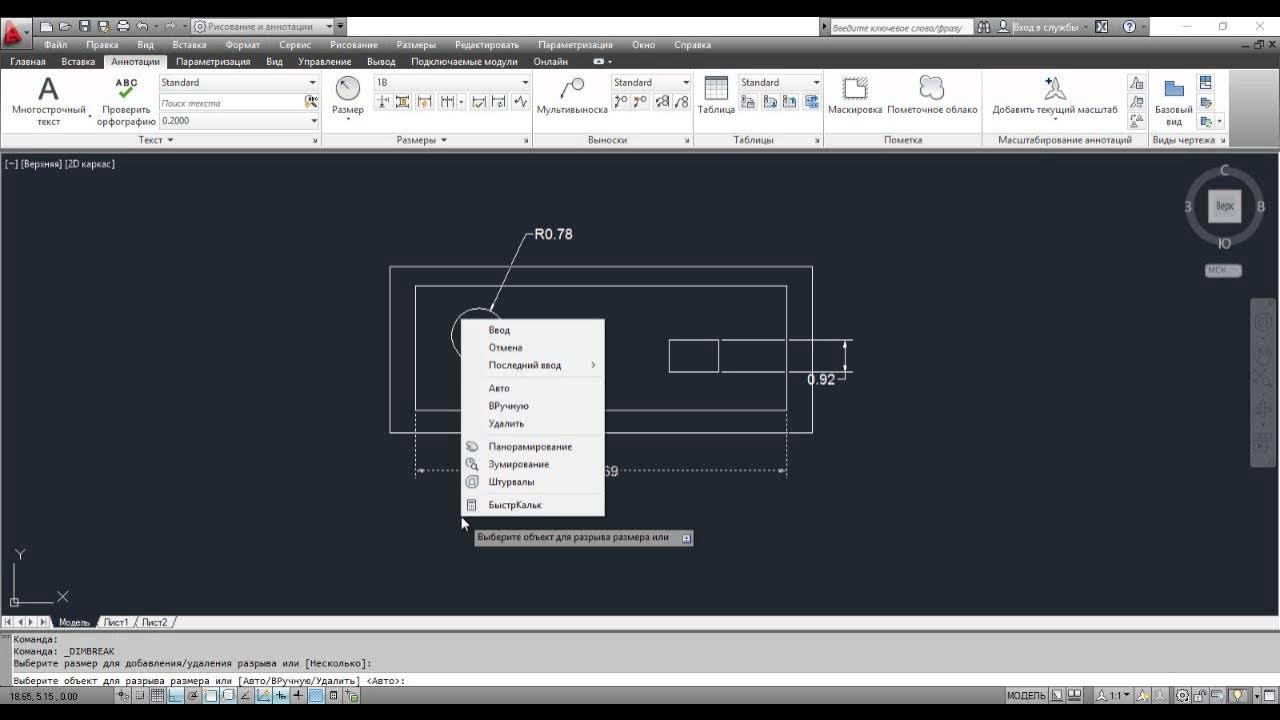The height and width of the screenshot is (720, 1280).
Task: Click the Save icon in quick access toolbar
Action: [x=84, y=27]
